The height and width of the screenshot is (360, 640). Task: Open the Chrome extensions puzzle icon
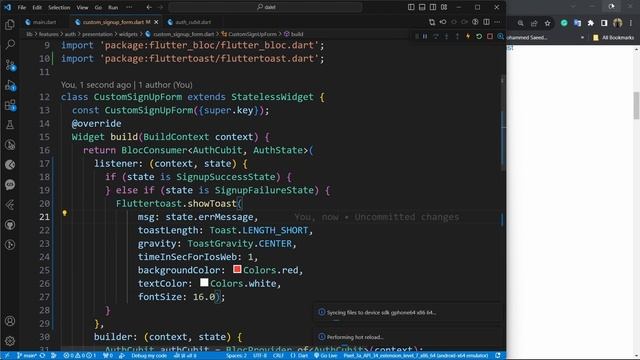point(591,23)
